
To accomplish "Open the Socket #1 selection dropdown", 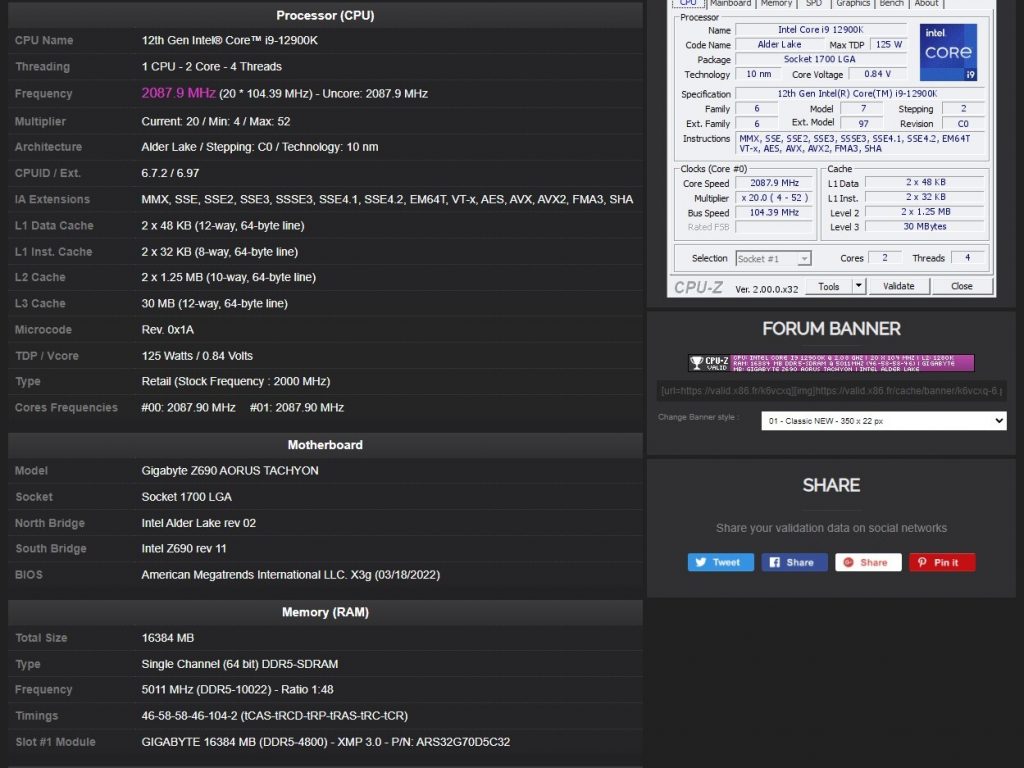I will [773, 258].
